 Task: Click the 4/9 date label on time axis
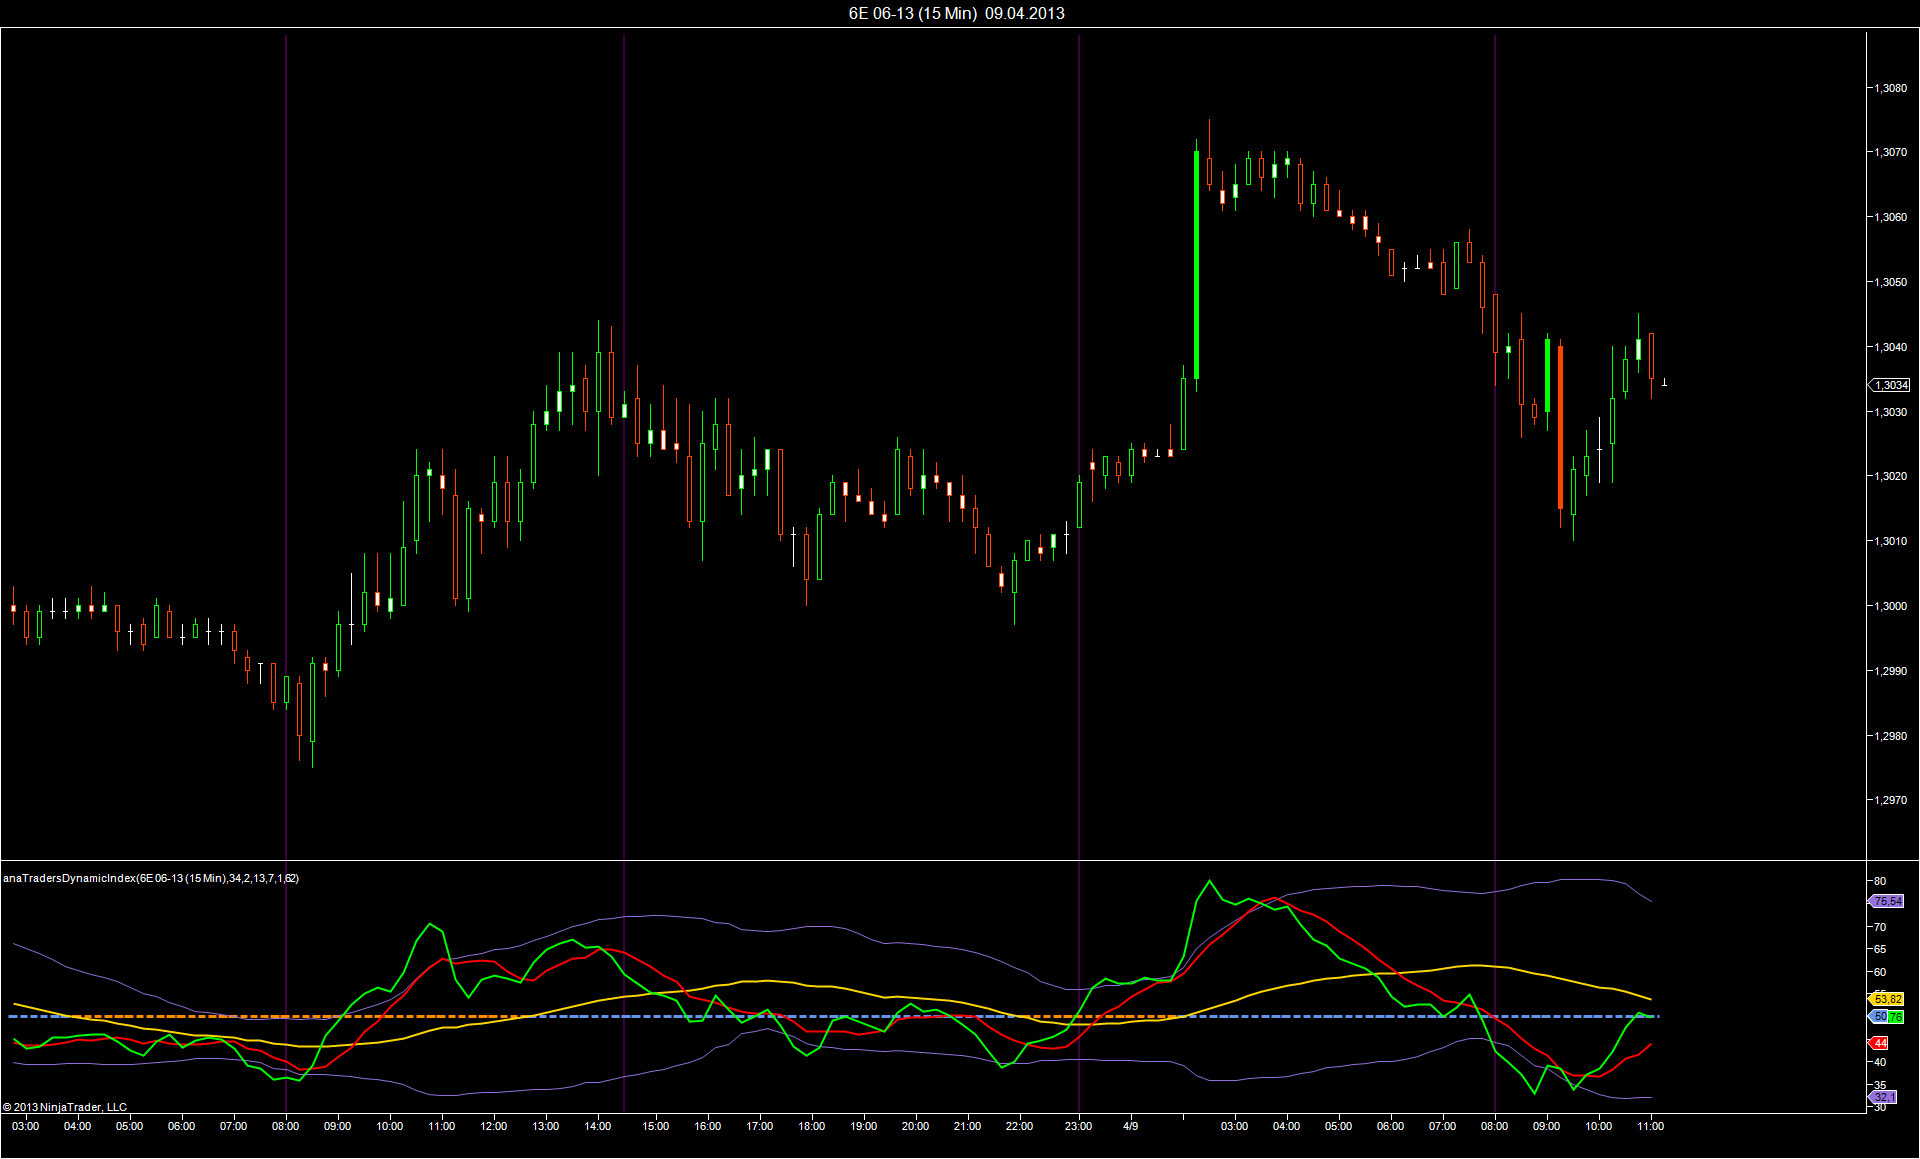point(1130,1126)
